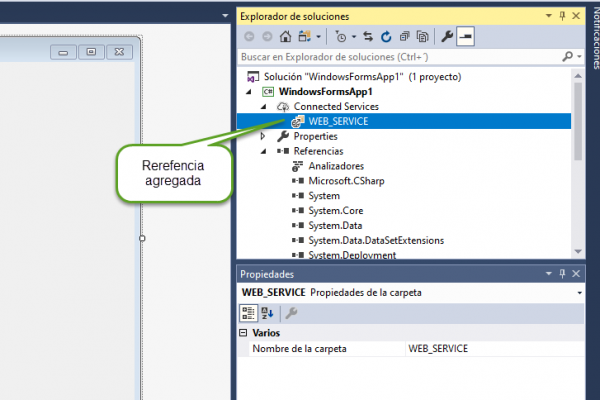Click the Show All Files icon
Screen dimensions: 600x400
(424, 36)
